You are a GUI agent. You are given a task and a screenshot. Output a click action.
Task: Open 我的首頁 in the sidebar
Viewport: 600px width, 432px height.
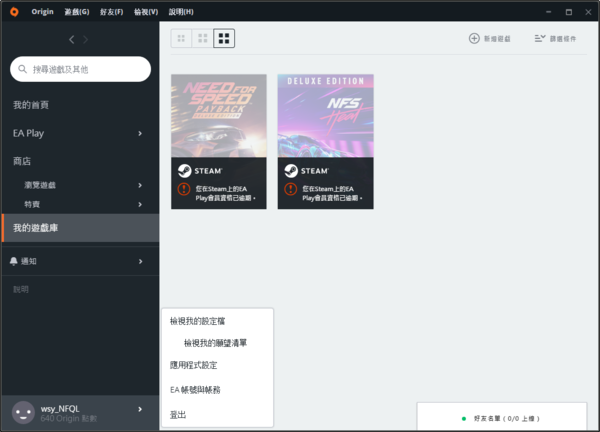[31, 105]
